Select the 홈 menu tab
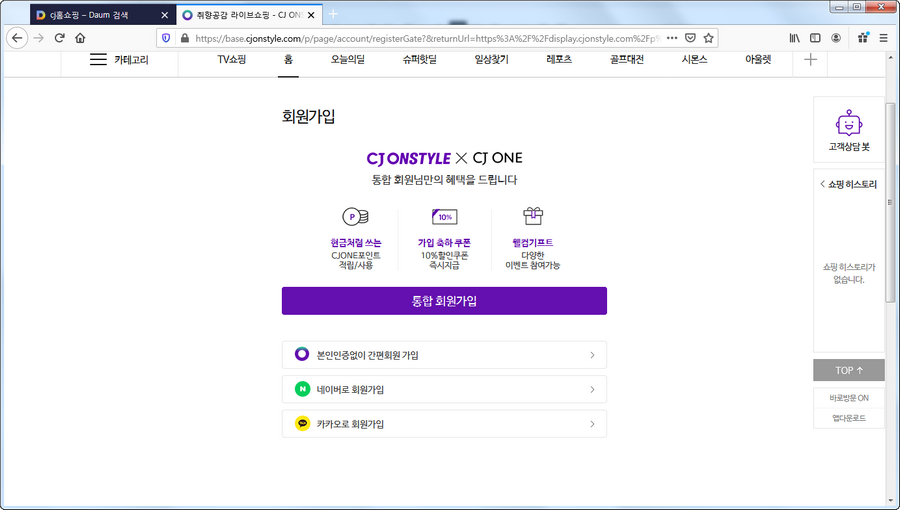Image resolution: width=900 pixels, height=510 pixels. (x=288, y=59)
